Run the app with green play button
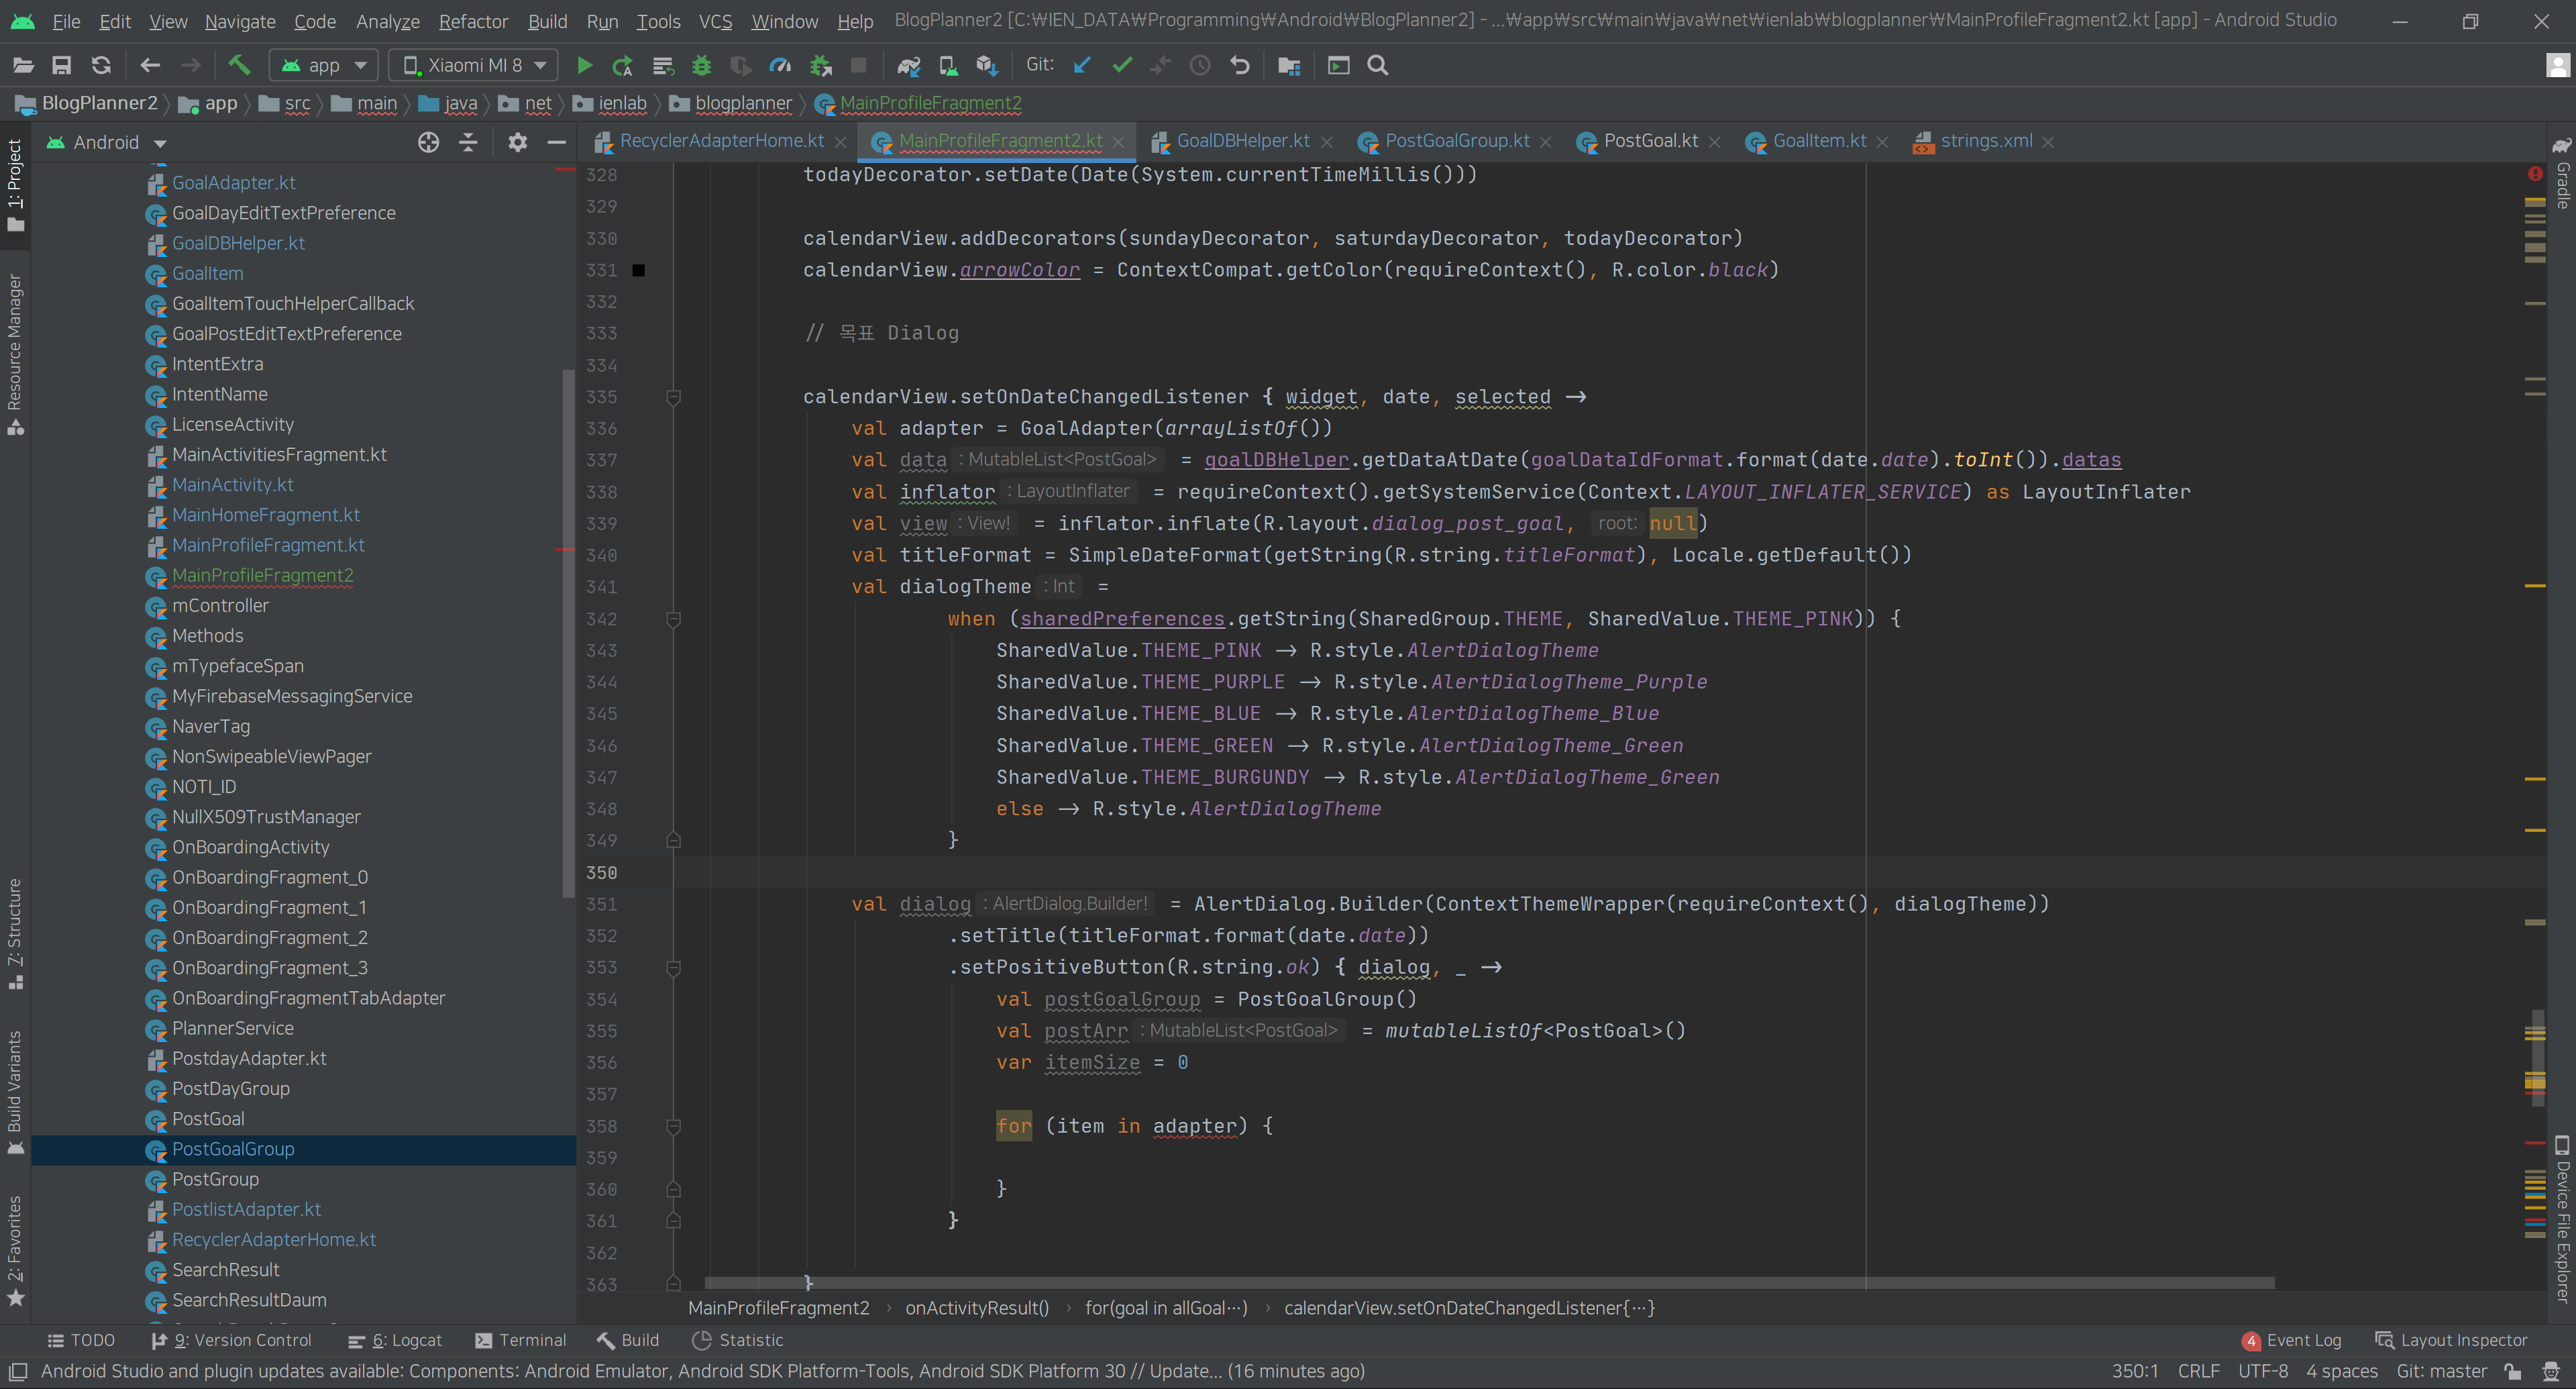This screenshot has width=2576, height=1389. pyautogui.click(x=584, y=66)
